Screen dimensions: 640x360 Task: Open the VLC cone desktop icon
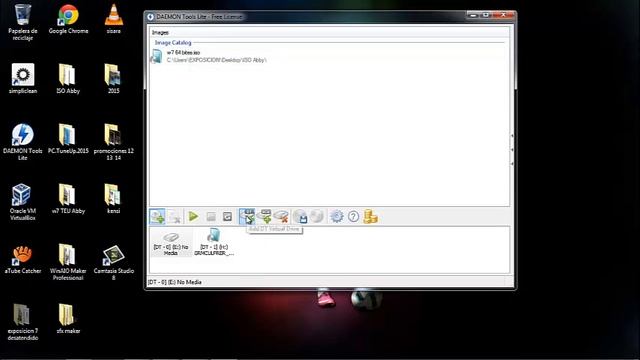coord(113,19)
